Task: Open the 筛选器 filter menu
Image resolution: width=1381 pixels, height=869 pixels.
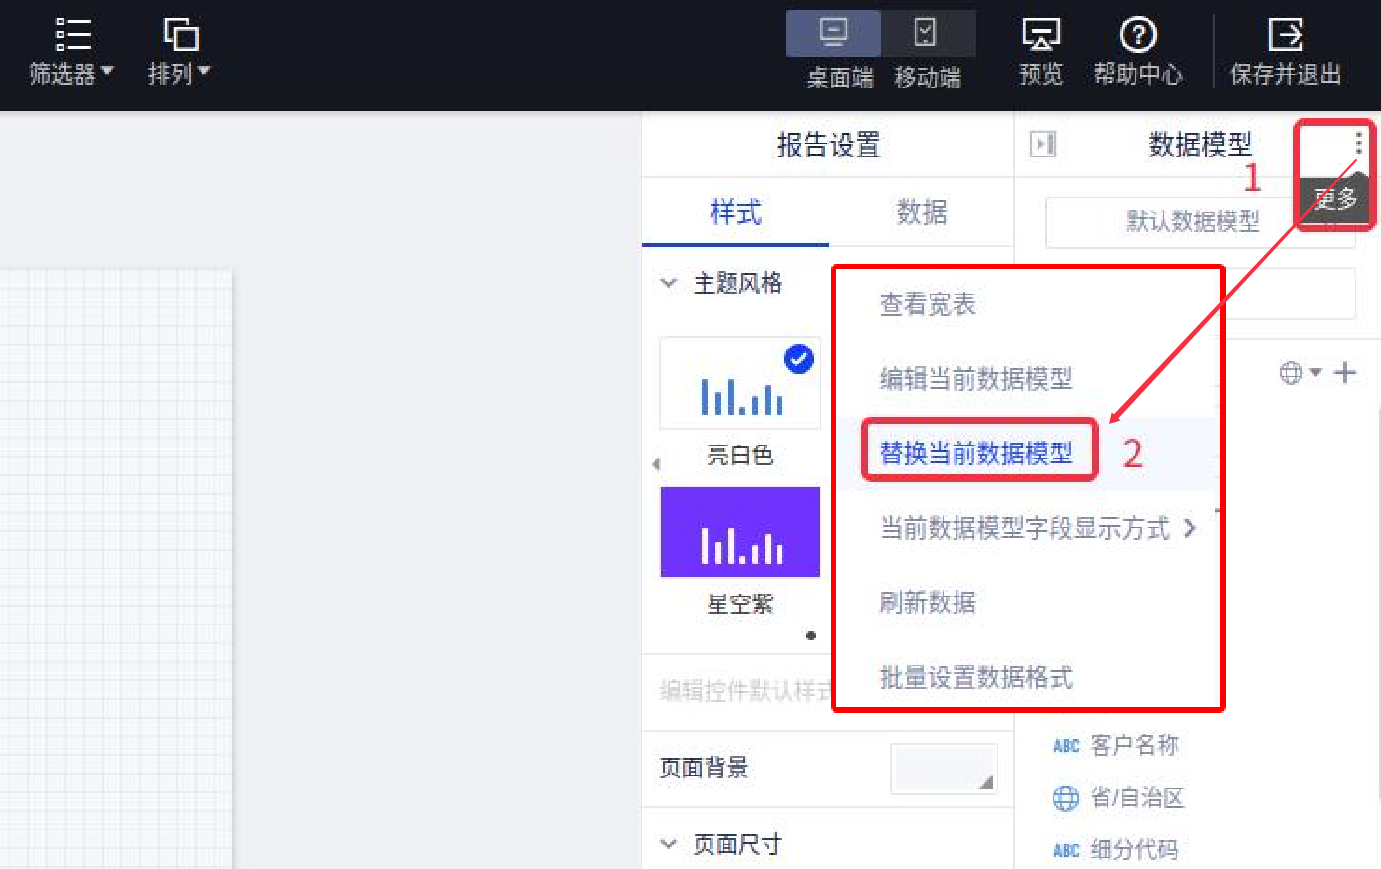Action: point(70,52)
